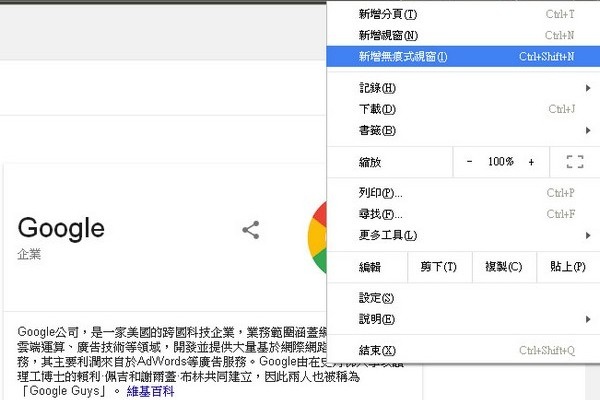Click the submenu arrow beside 書籤
Image resolution: width=600 pixels, height=400 pixels.
tap(588, 131)
